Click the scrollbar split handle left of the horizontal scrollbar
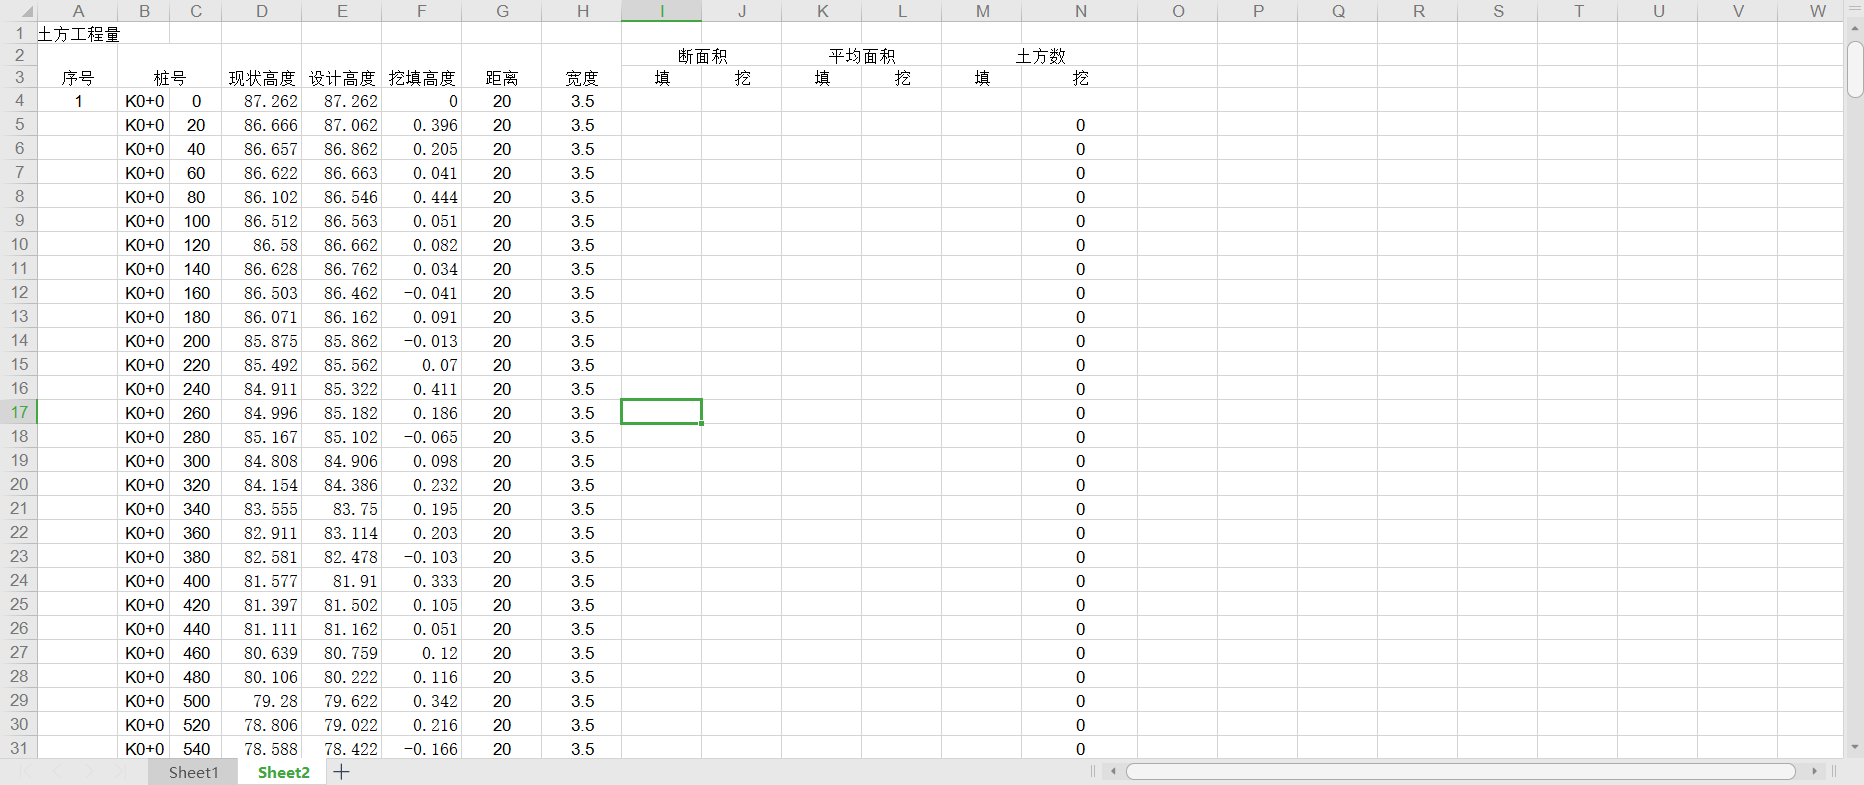The height and width of the screenshot is (785, 1864). pos(1093,771)
